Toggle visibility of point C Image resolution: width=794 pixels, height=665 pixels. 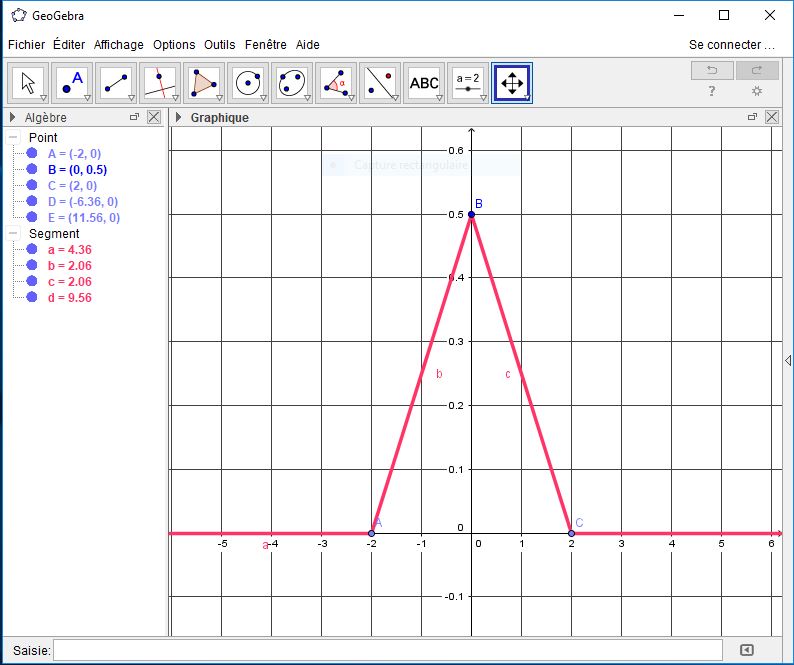pyautogui.click(x=32, y=185)
